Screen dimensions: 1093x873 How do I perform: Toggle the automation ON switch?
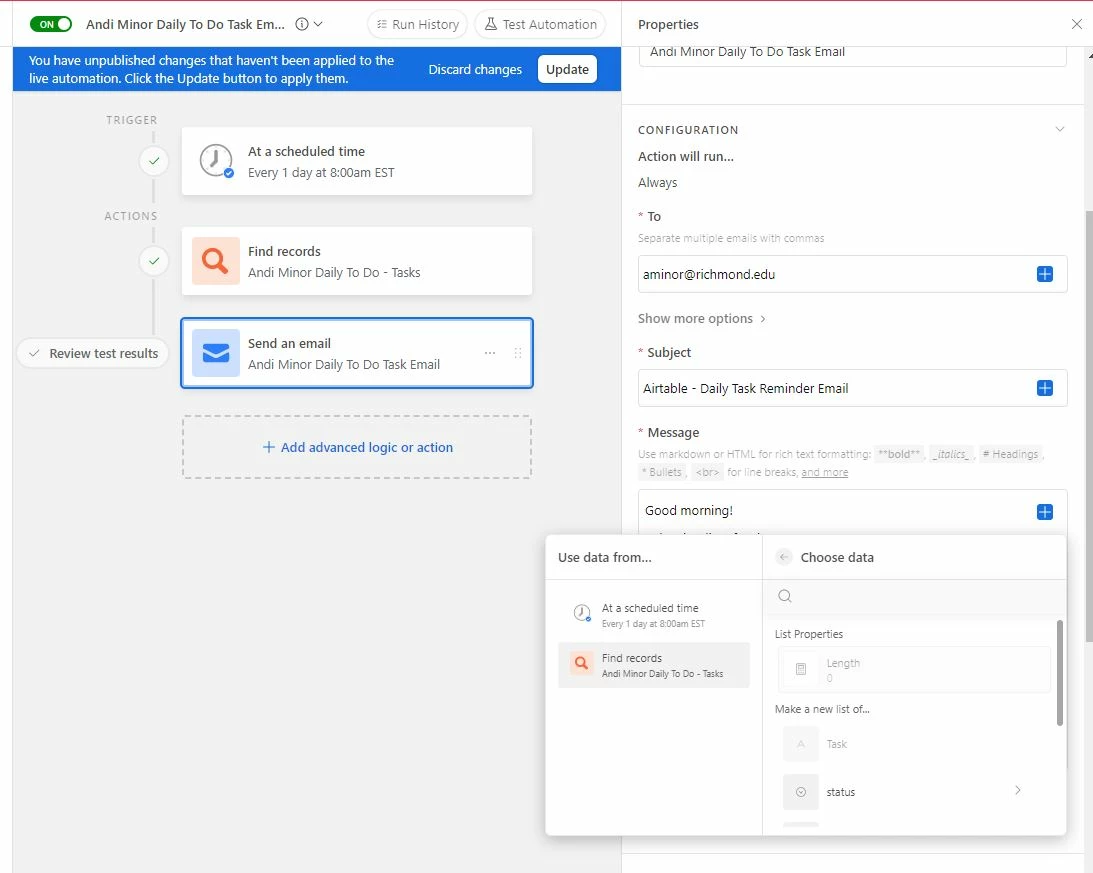(x=51, y=24)
